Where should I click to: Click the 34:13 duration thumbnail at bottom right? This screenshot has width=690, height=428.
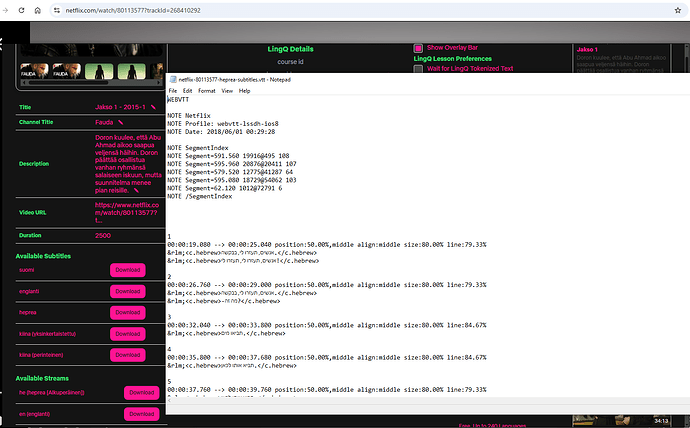click(622, 420)
